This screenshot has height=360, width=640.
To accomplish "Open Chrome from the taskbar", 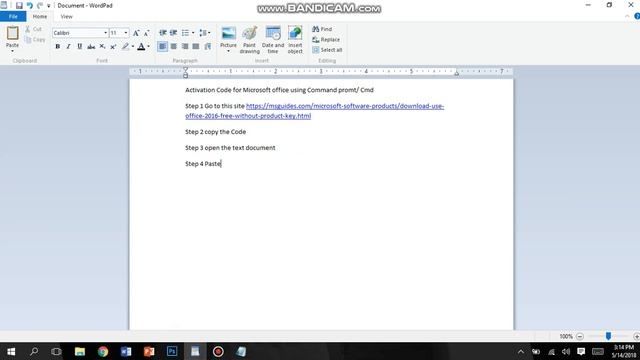I will (103, 351).
